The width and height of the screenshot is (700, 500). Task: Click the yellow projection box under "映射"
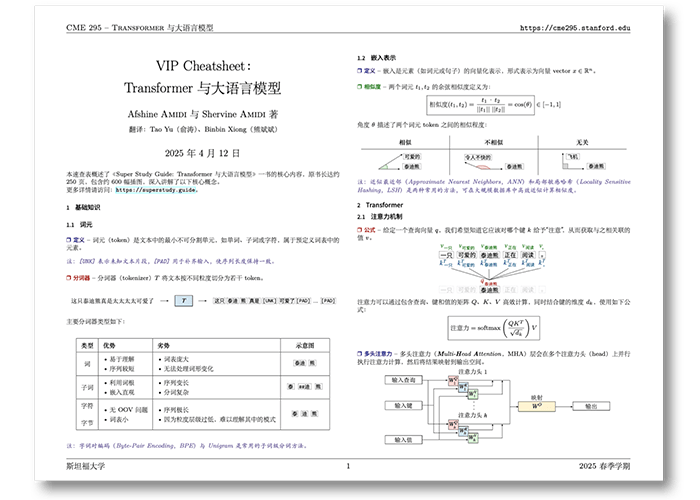(537, 406)
